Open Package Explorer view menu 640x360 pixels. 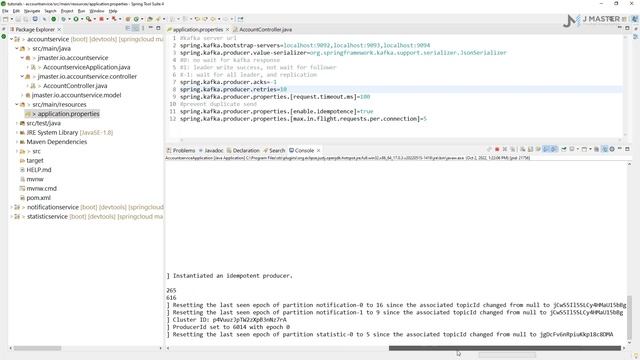[143, 28]
